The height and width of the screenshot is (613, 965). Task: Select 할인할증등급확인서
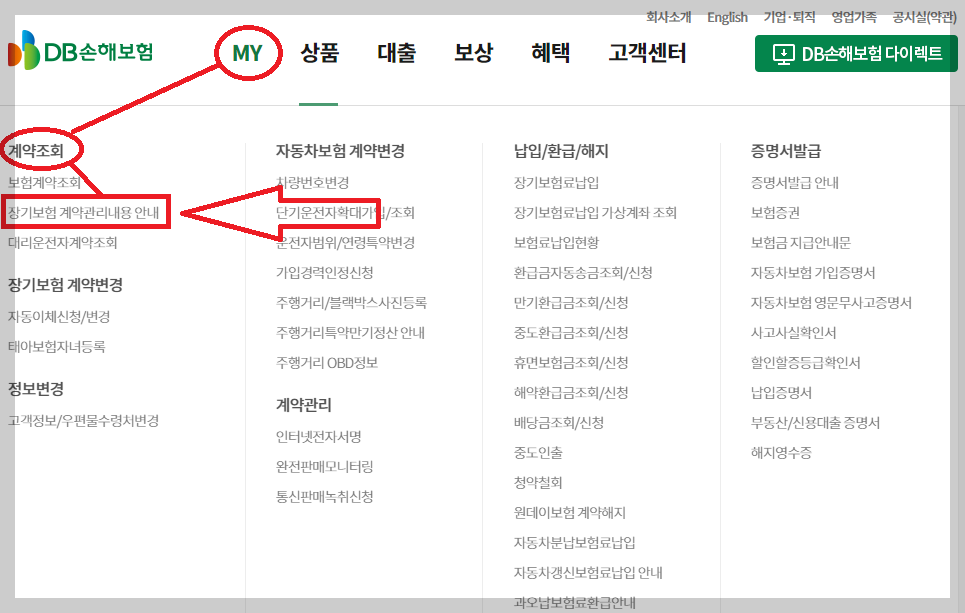tap(805, 363)
